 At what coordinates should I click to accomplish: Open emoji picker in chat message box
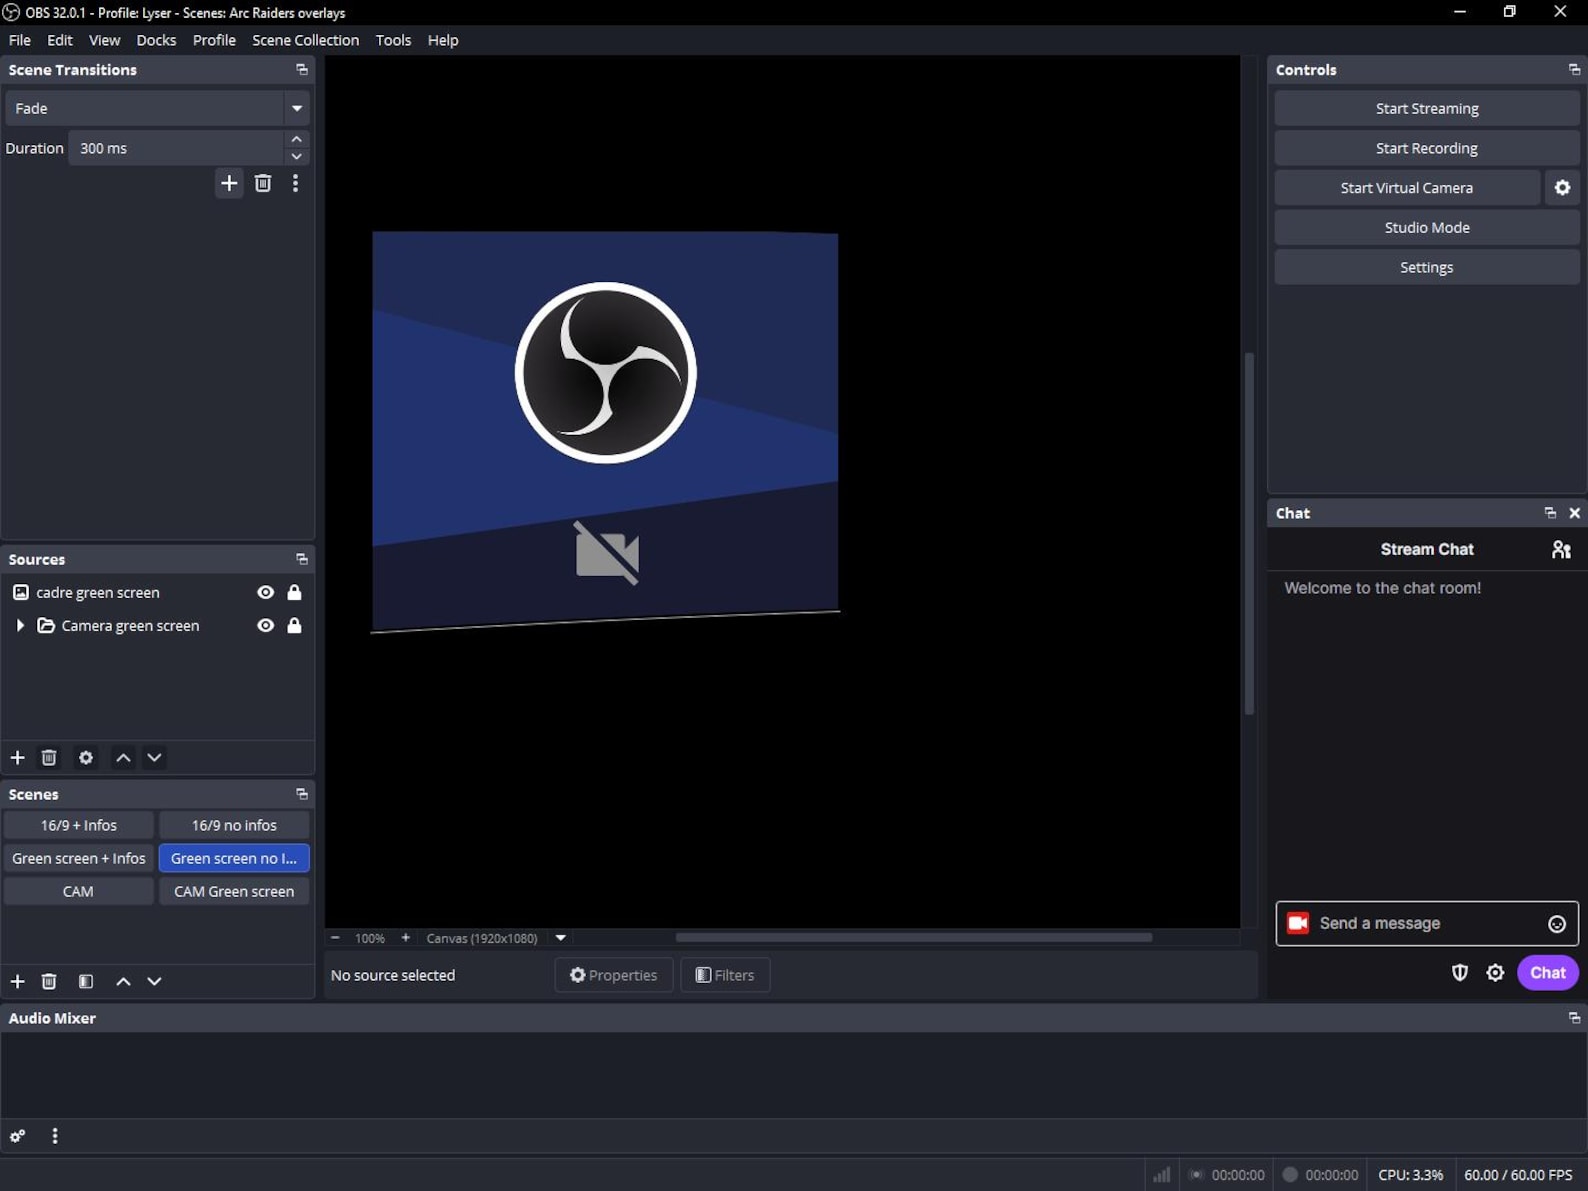(1557, 924)
